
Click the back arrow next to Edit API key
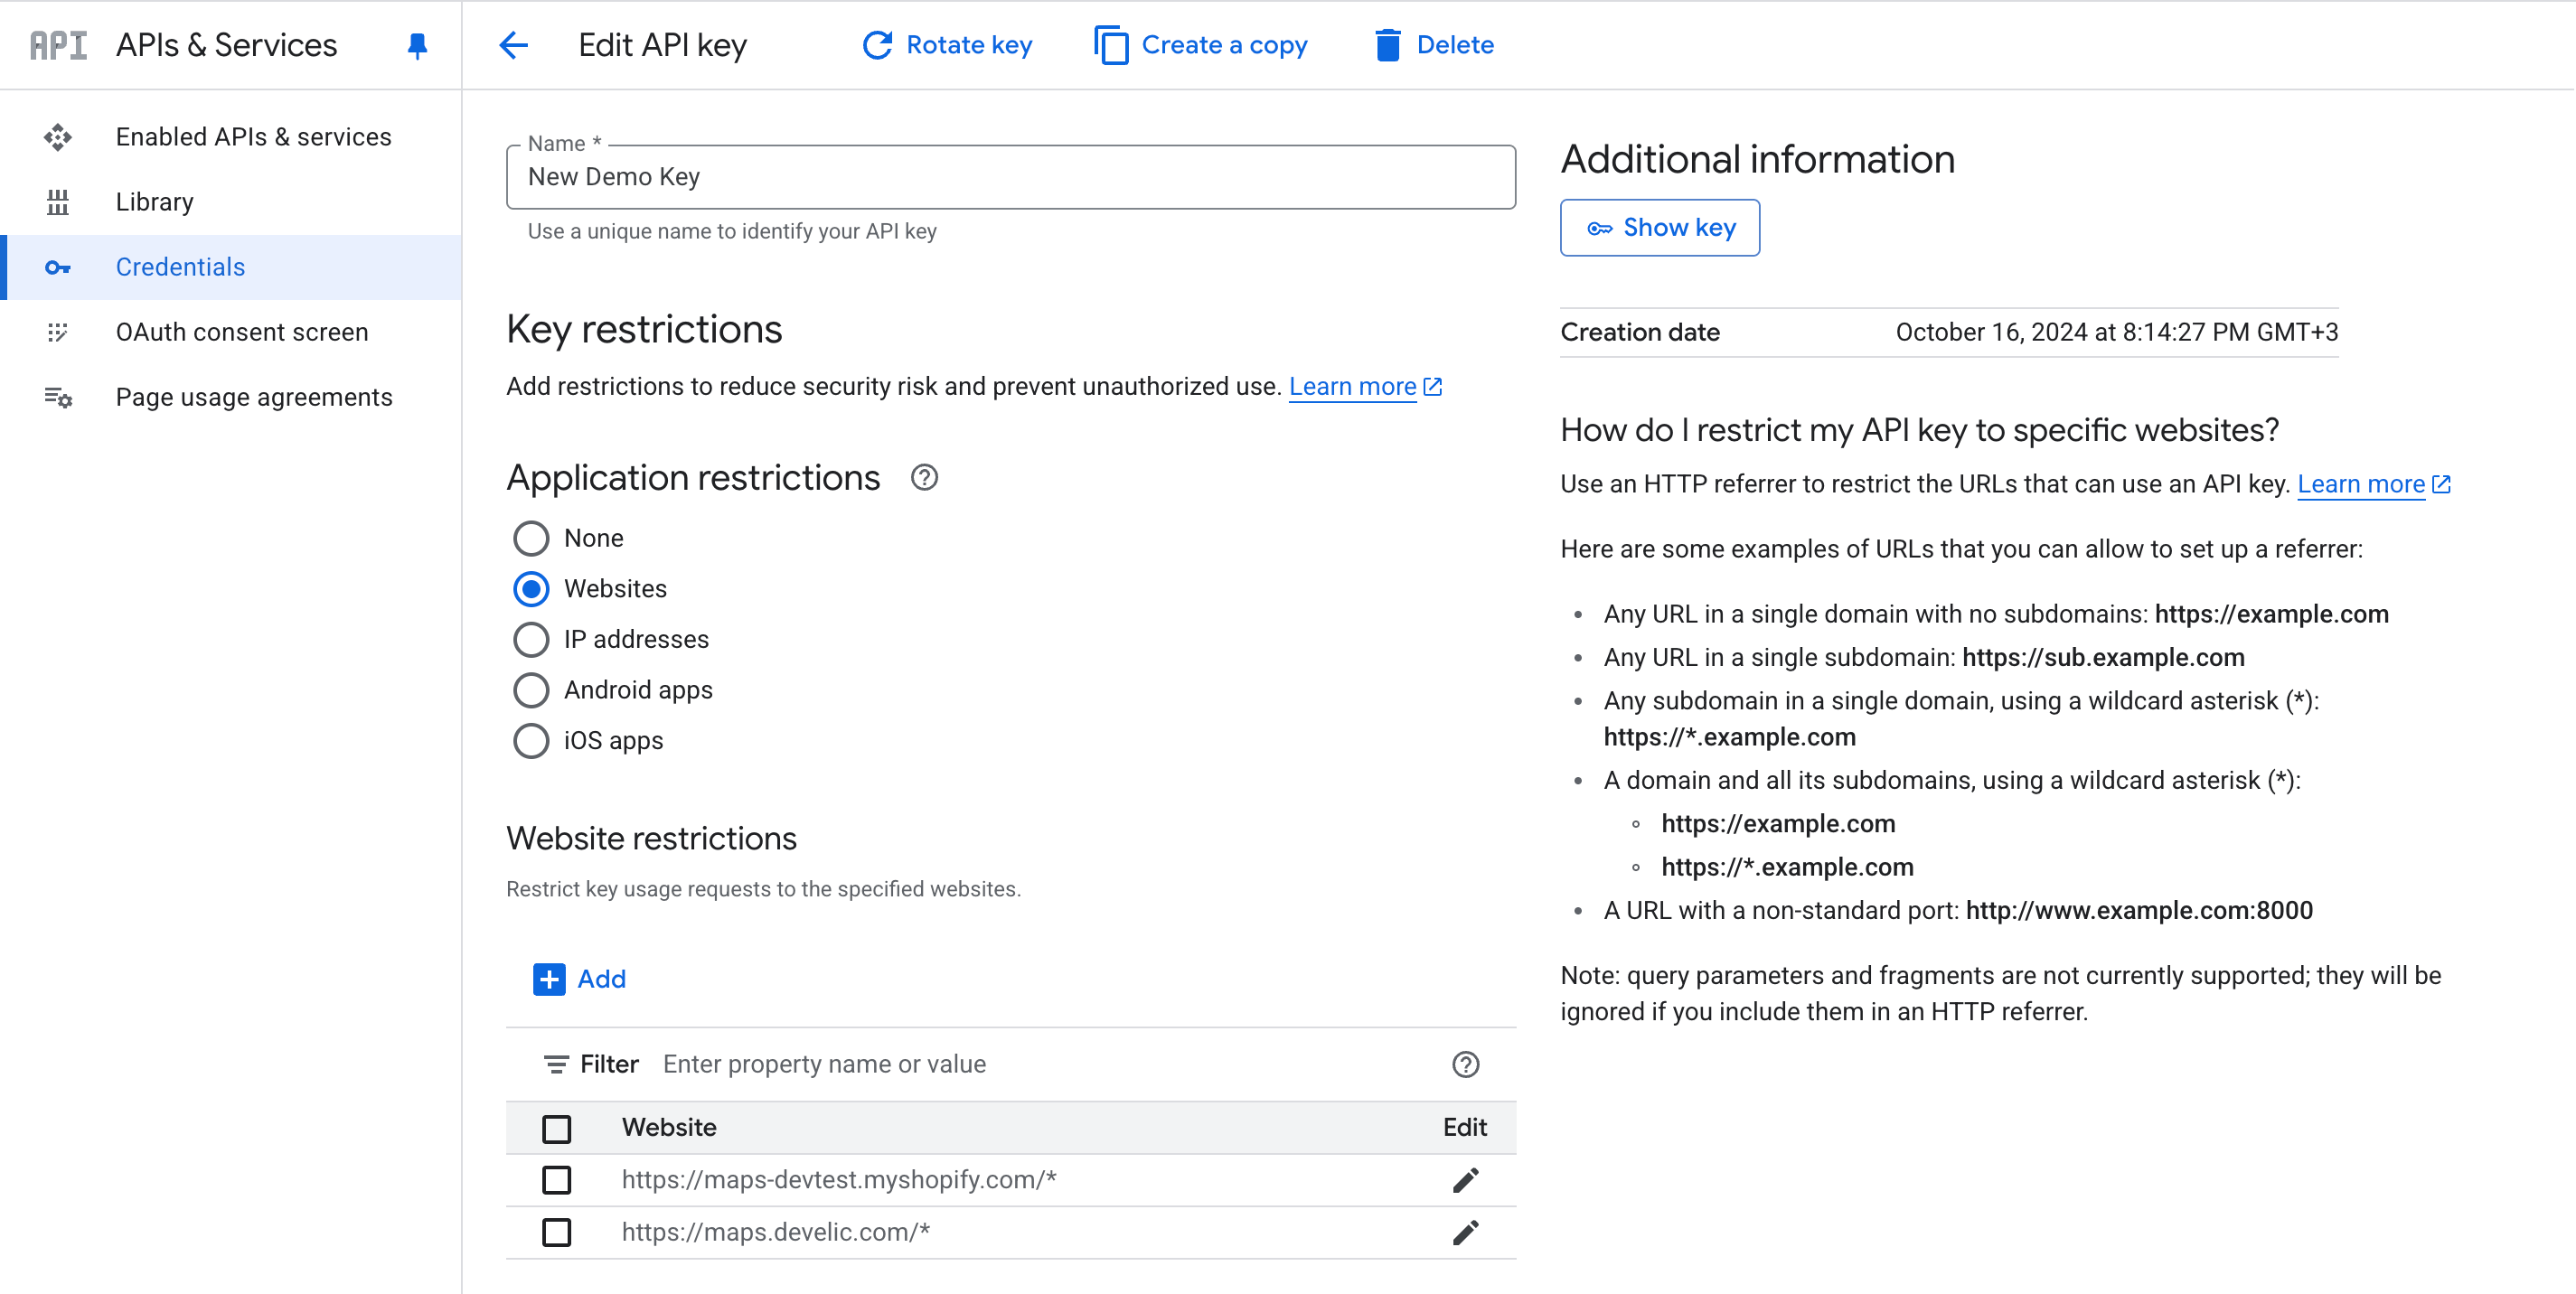513,45
